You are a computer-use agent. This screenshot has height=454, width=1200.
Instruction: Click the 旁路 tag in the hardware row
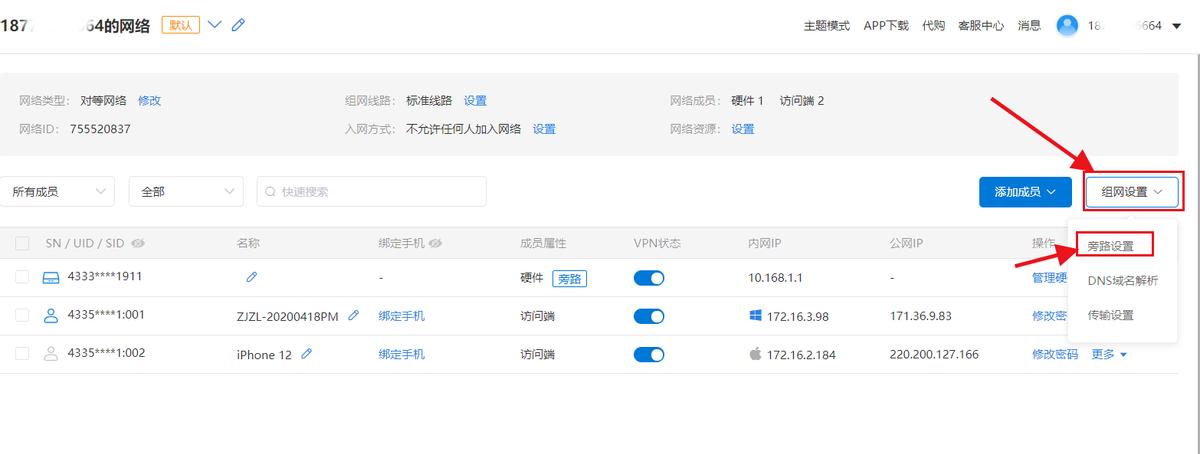click(x=569, y=279)
